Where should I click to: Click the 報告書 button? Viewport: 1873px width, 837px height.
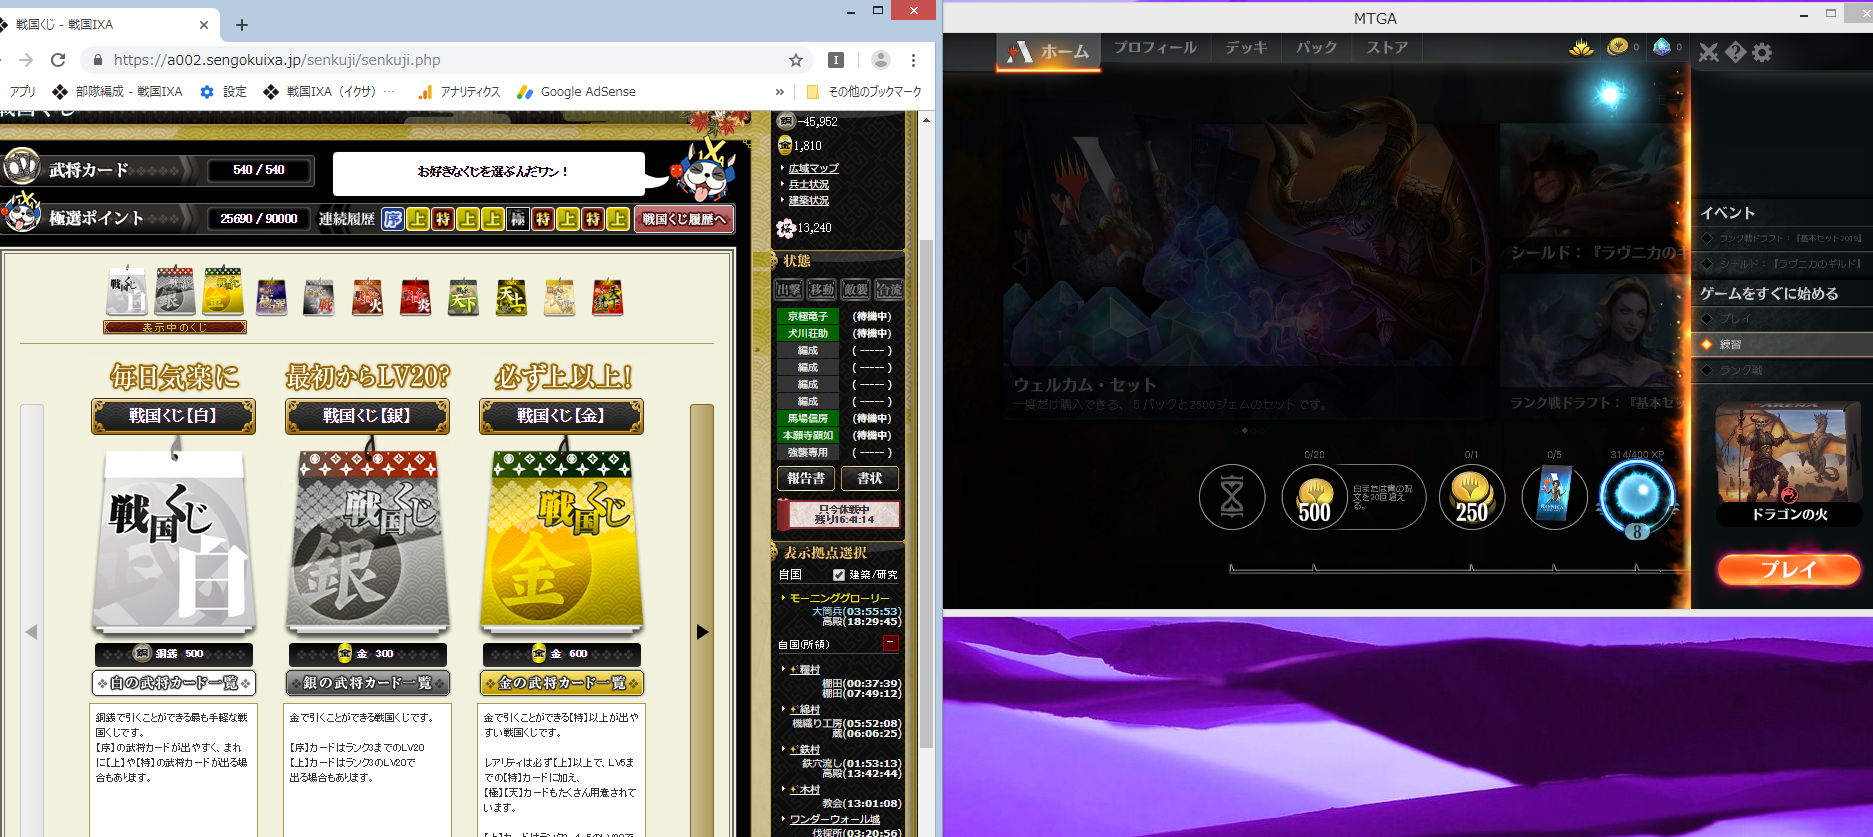pyautogui.click(x=806, y=479)
